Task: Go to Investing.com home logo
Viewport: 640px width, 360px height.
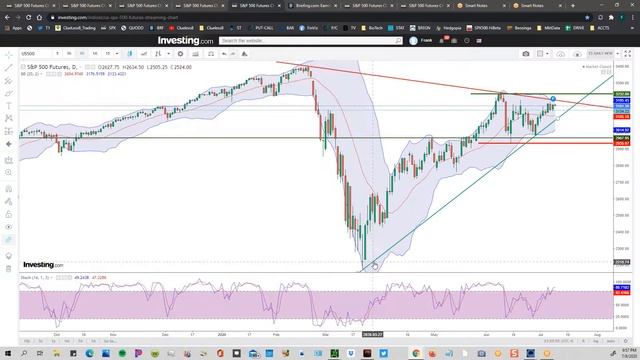Action: point(185,41)
